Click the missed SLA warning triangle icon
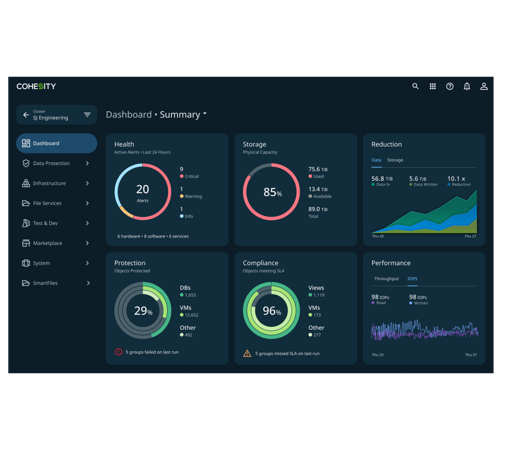 coord(247,353)
